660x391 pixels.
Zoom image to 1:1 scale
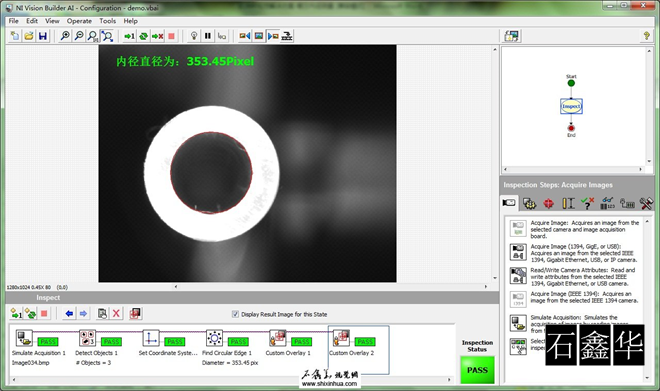93,36
